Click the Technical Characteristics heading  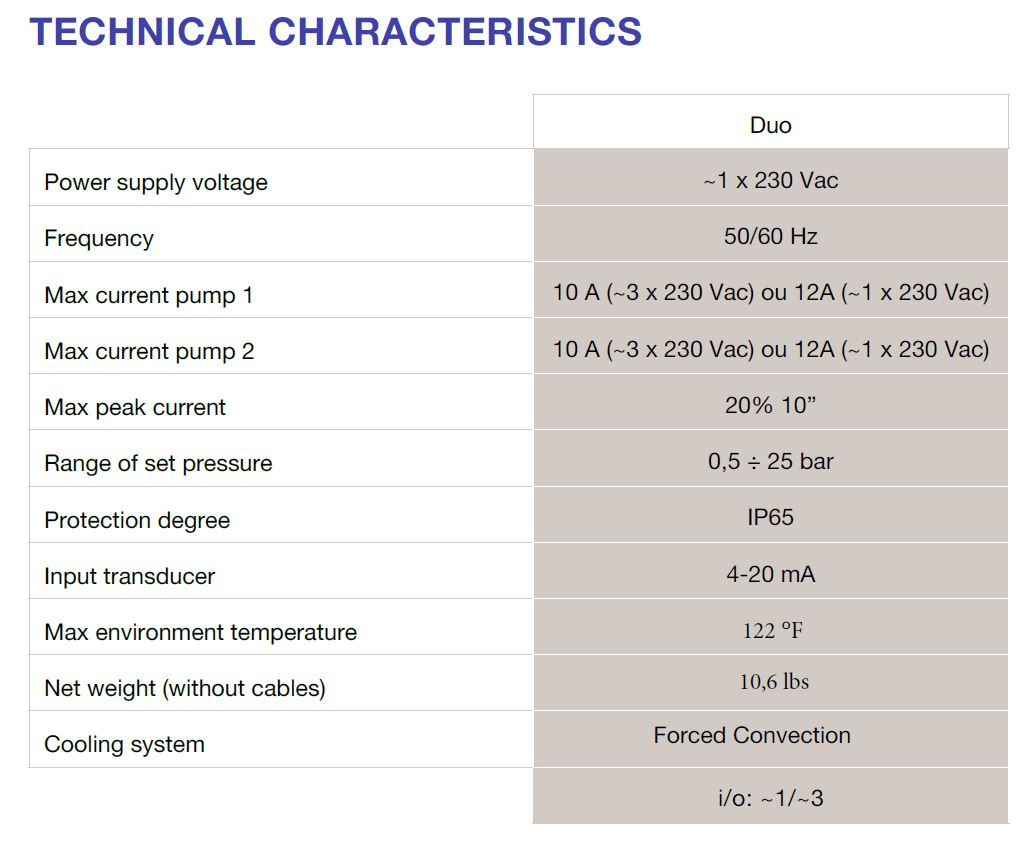[336, 31]
